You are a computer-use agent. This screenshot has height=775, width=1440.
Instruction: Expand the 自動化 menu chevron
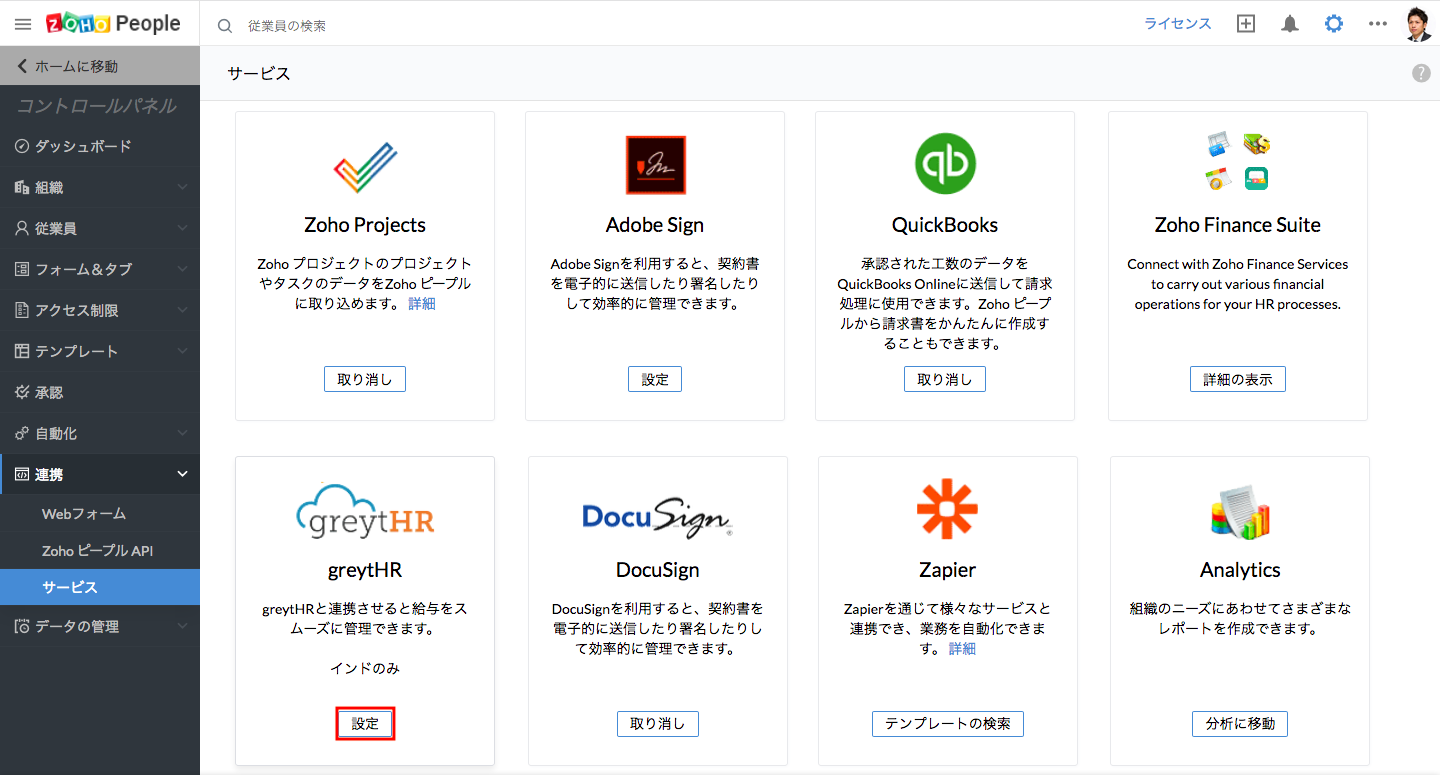click(x=182, y=433)
